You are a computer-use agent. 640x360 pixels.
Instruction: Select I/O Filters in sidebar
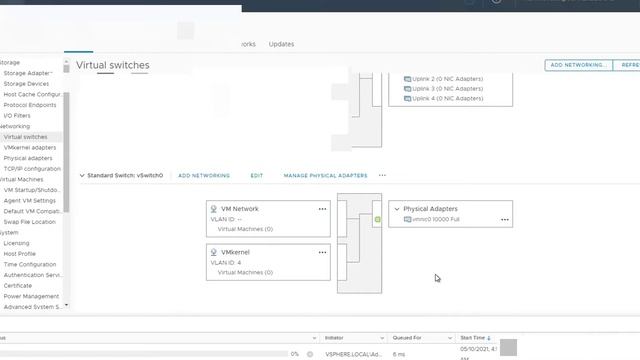point(17,116)
